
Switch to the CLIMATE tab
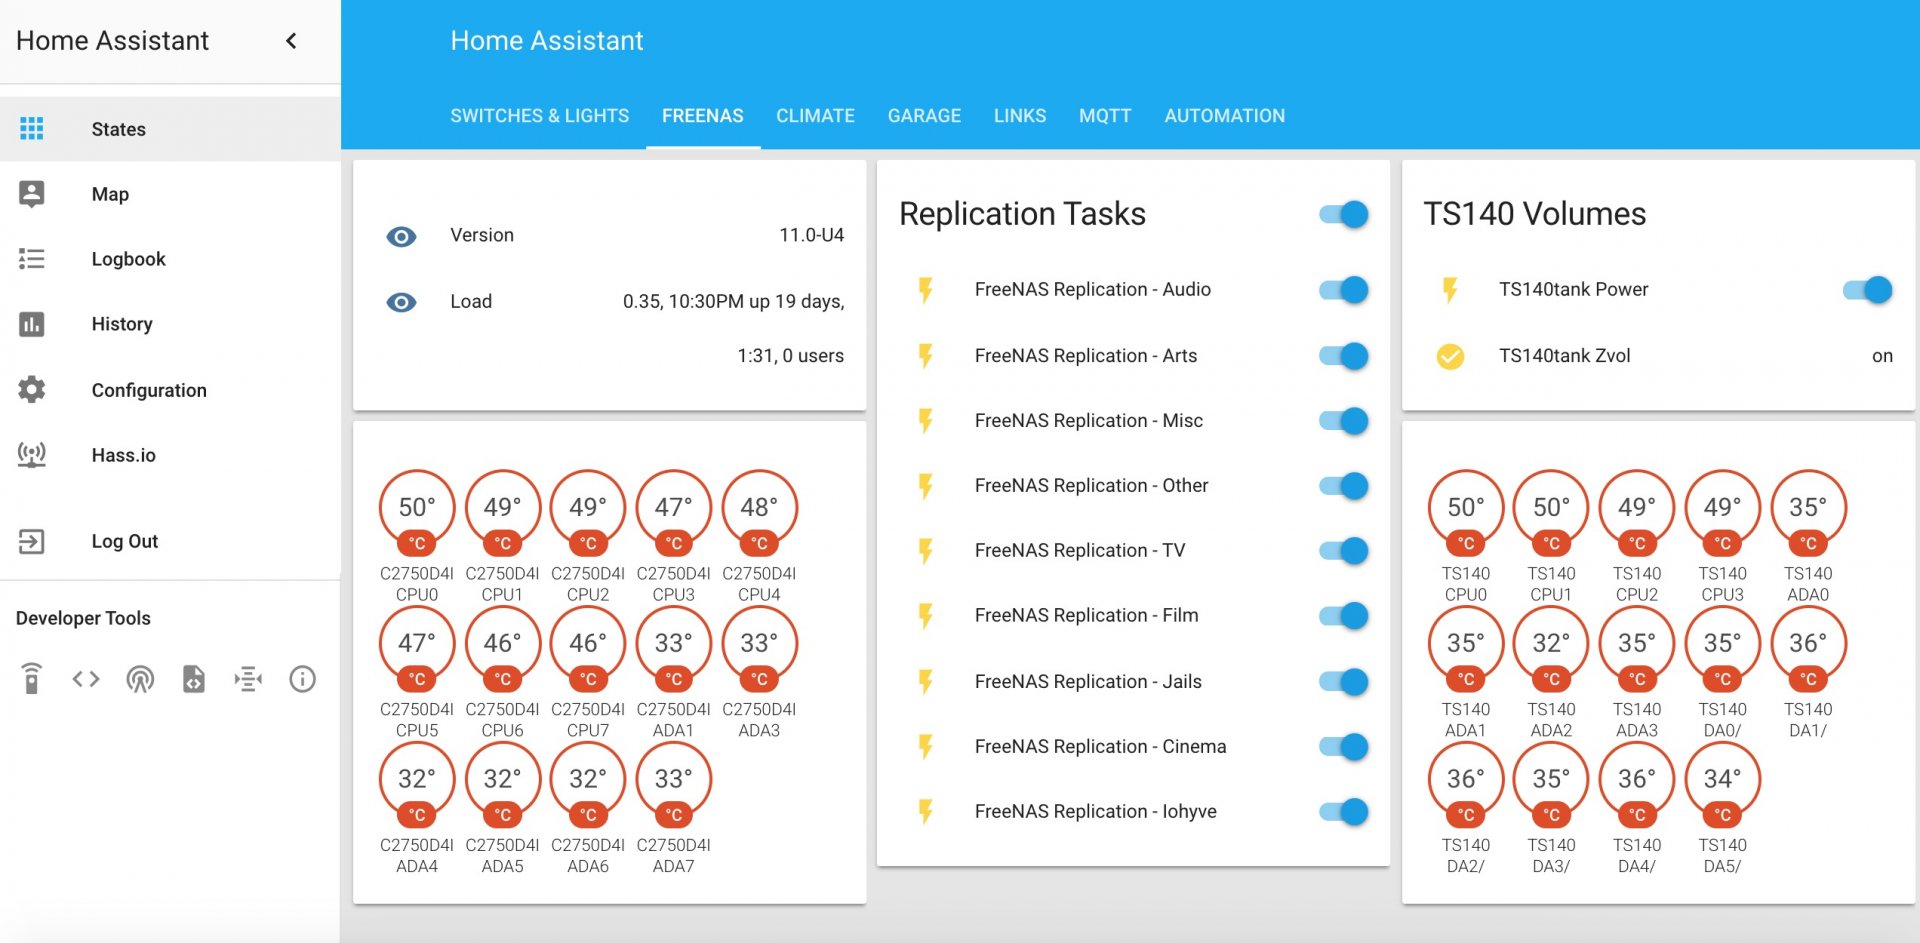[815, 116]
